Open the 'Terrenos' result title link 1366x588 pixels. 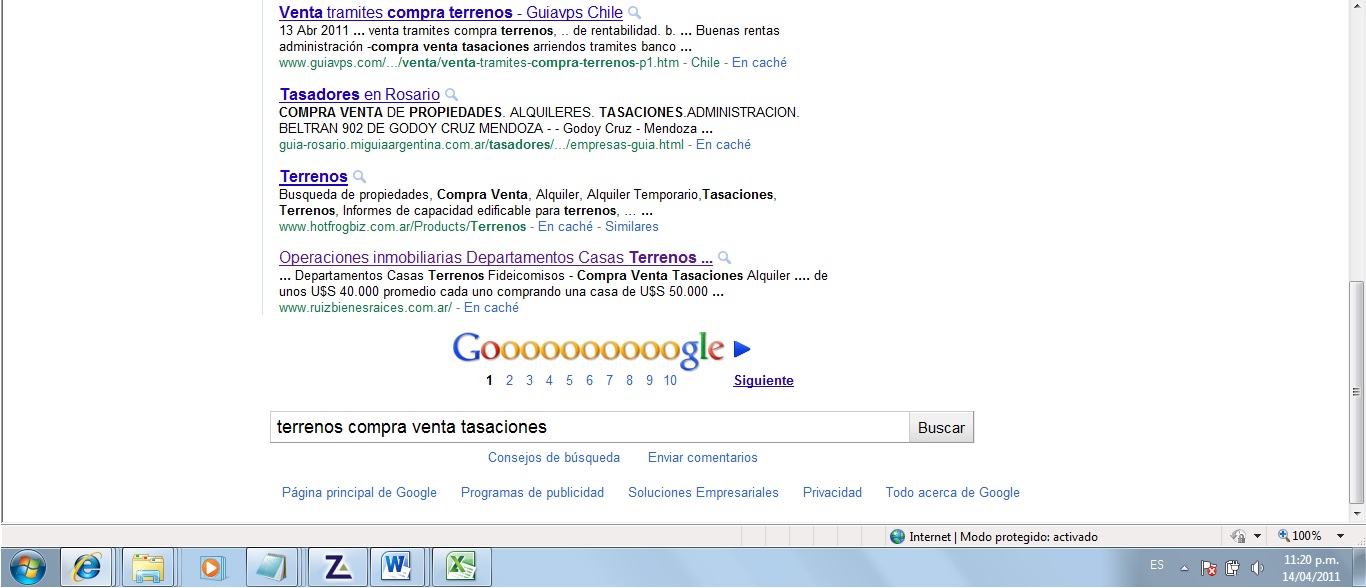tap(314, 177)
